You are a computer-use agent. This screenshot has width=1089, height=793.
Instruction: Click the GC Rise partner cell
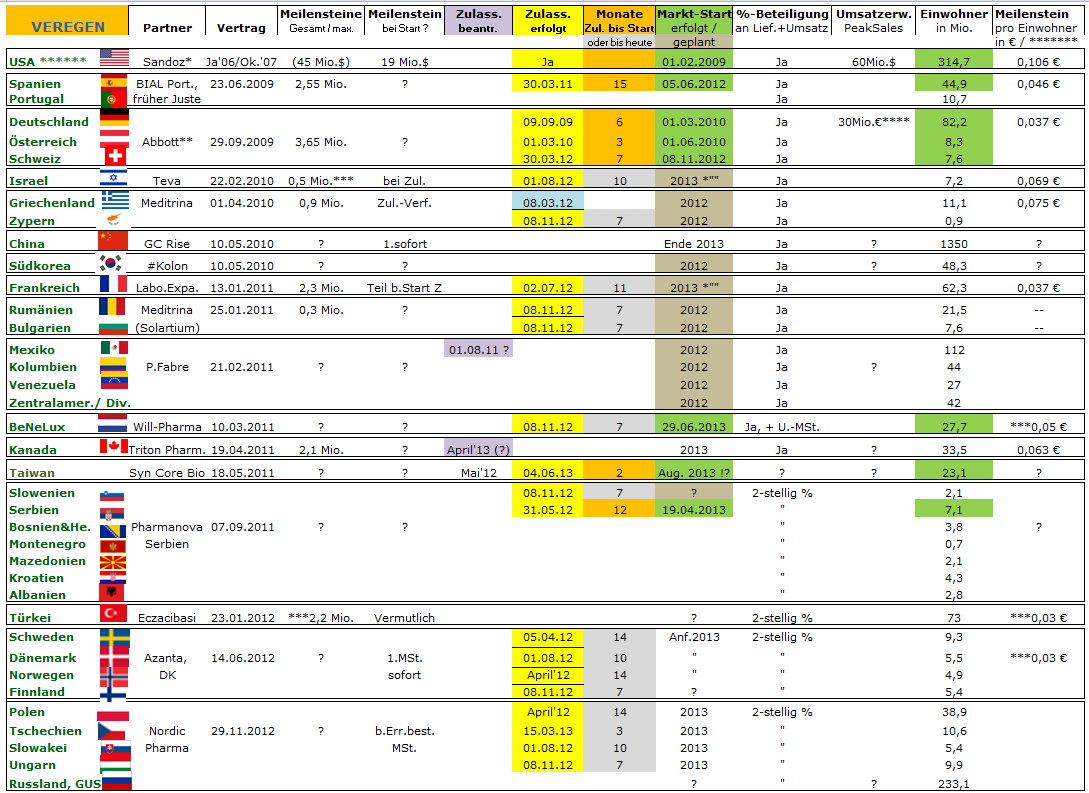coord(167,244)
